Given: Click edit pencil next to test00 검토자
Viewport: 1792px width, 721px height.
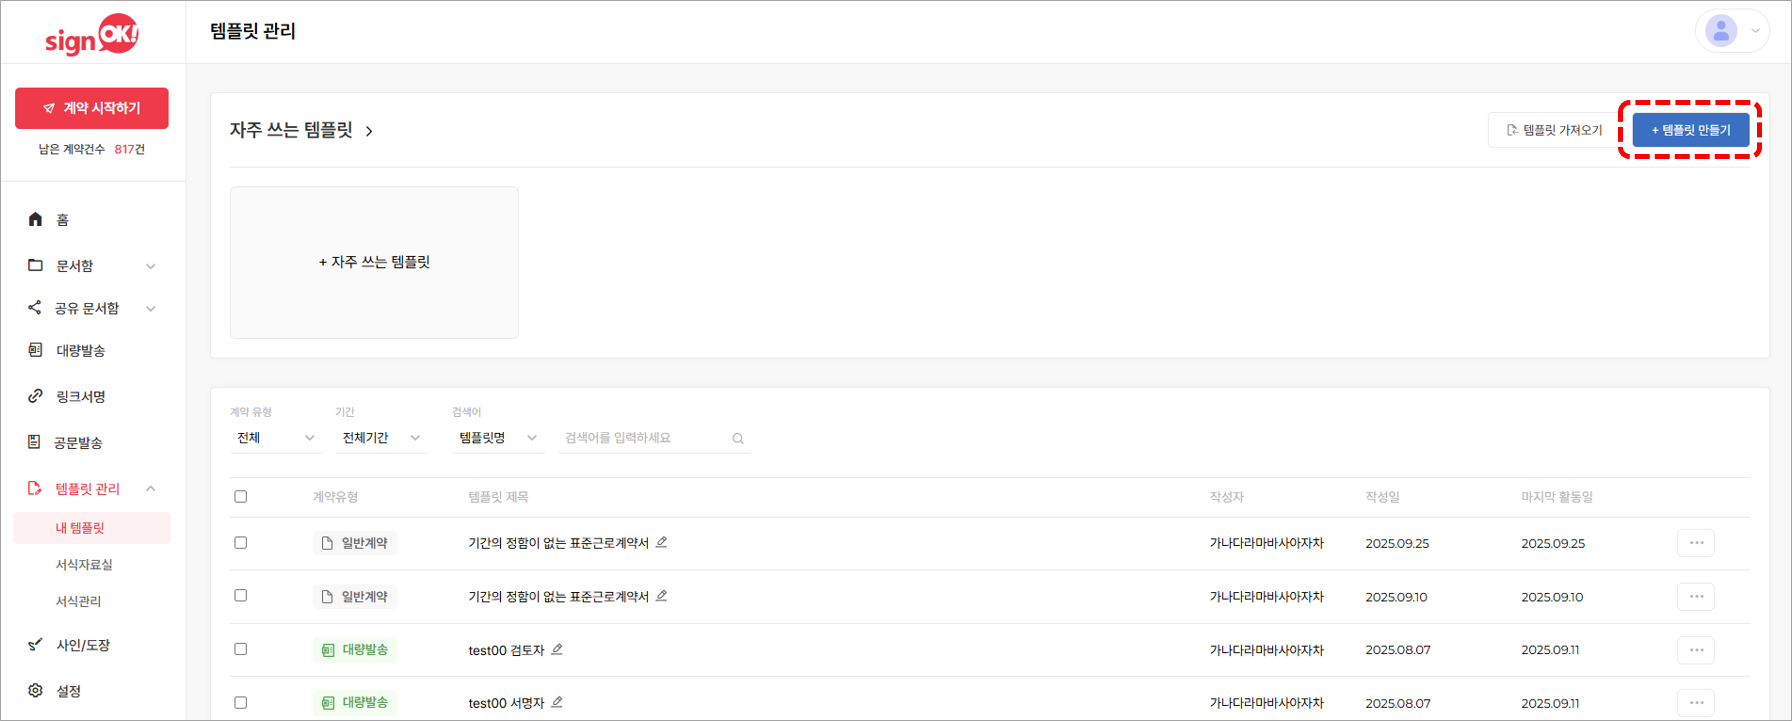Looking at the screenshot, I should coord(557,650).
